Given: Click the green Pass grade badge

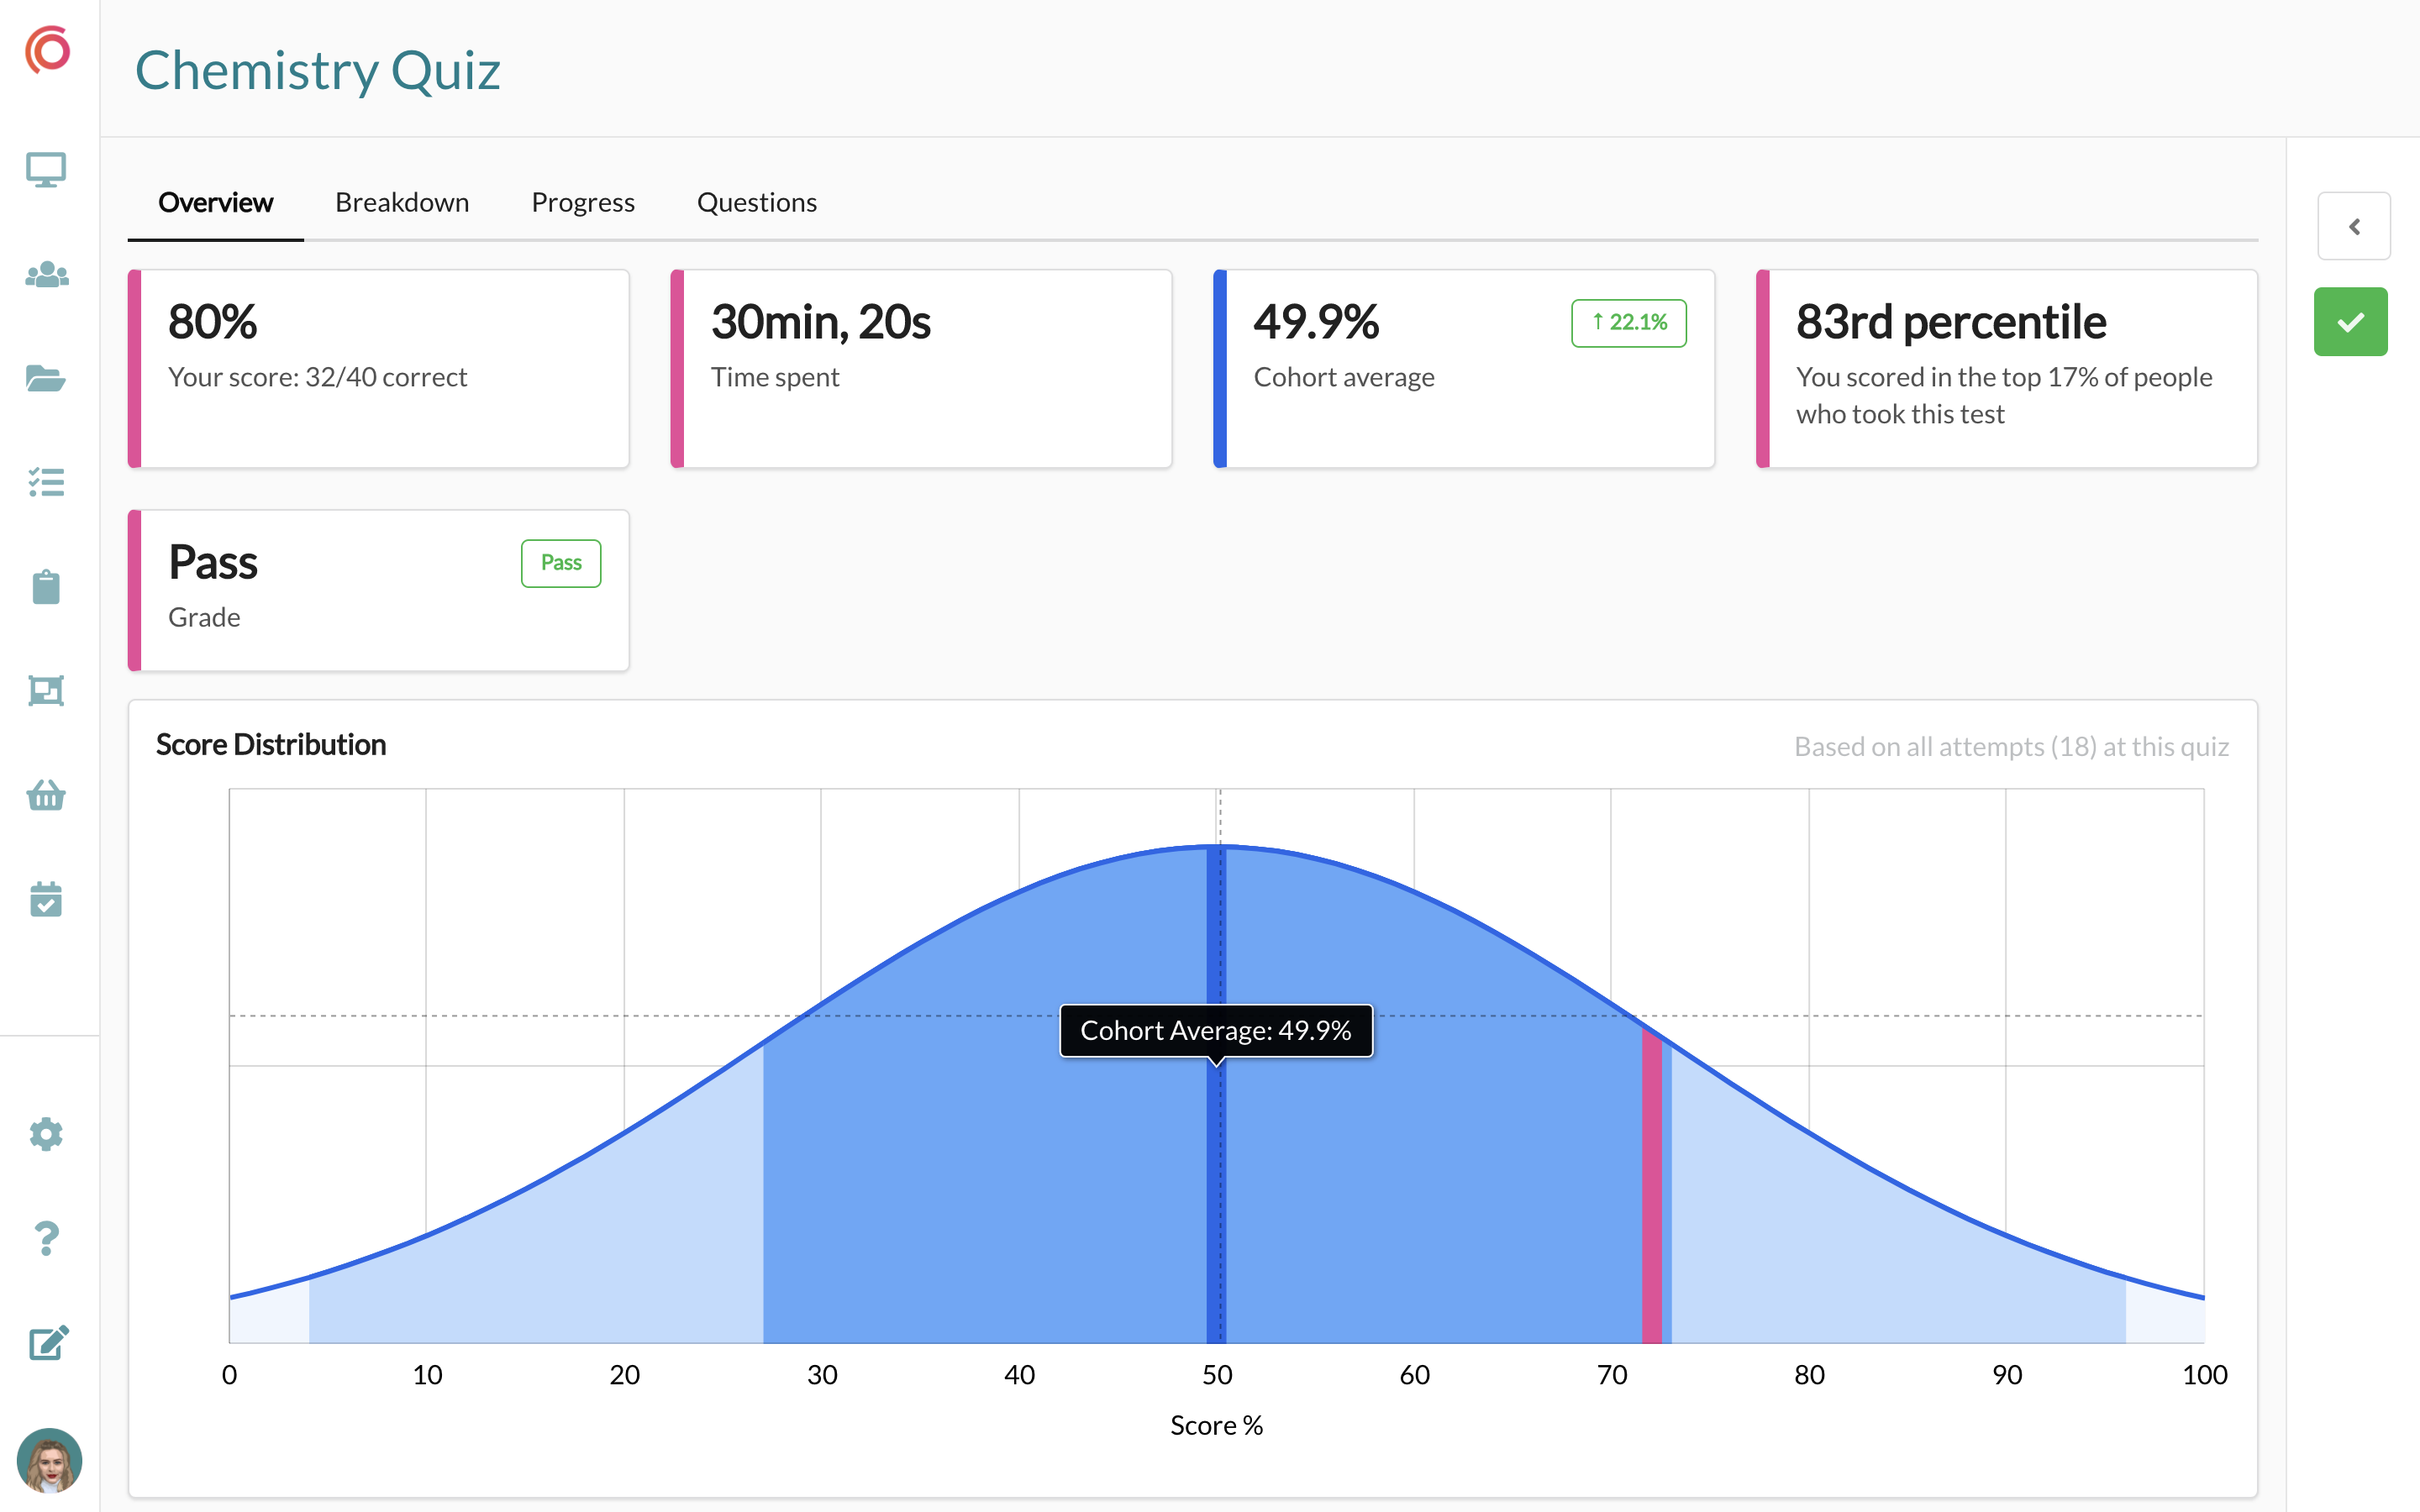Looking at the screenshot, I should pyautogui.click(x=561, y=563).
